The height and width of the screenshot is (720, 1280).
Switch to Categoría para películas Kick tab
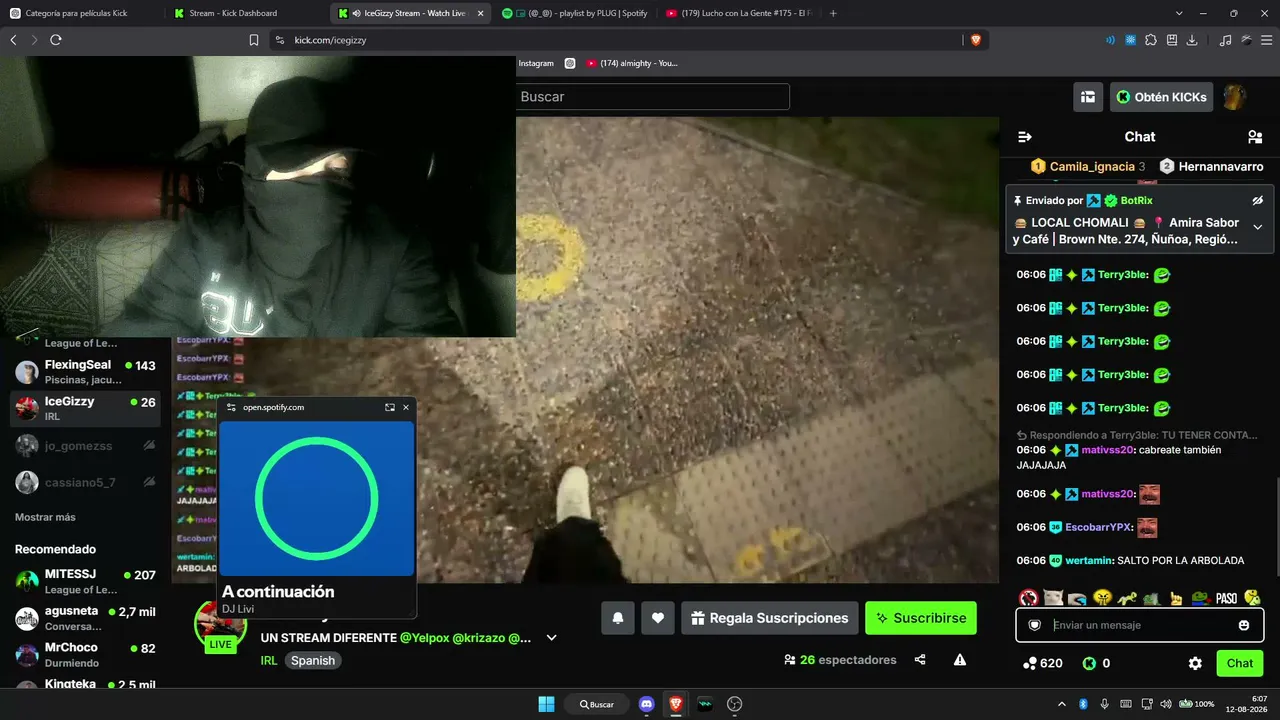[x=80, y=13]
